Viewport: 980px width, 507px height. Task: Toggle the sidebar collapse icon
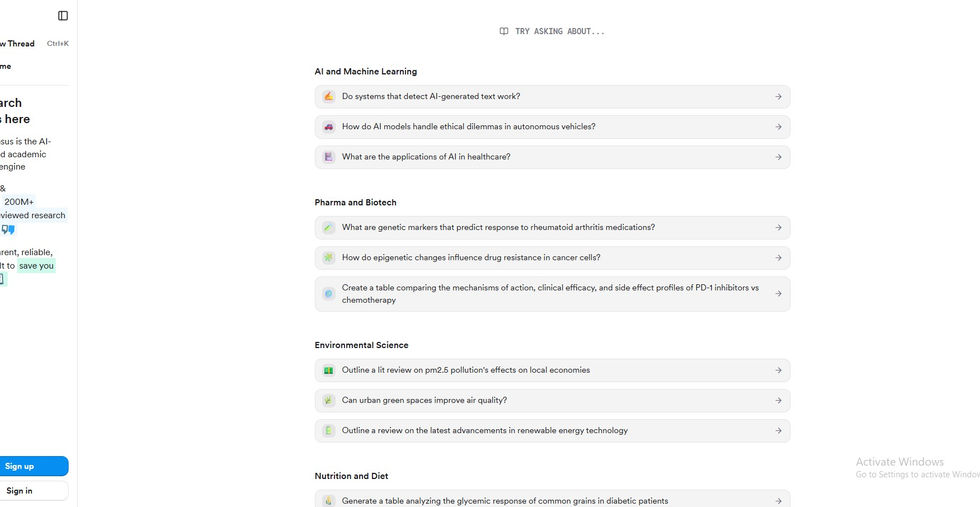coord(63,16)
